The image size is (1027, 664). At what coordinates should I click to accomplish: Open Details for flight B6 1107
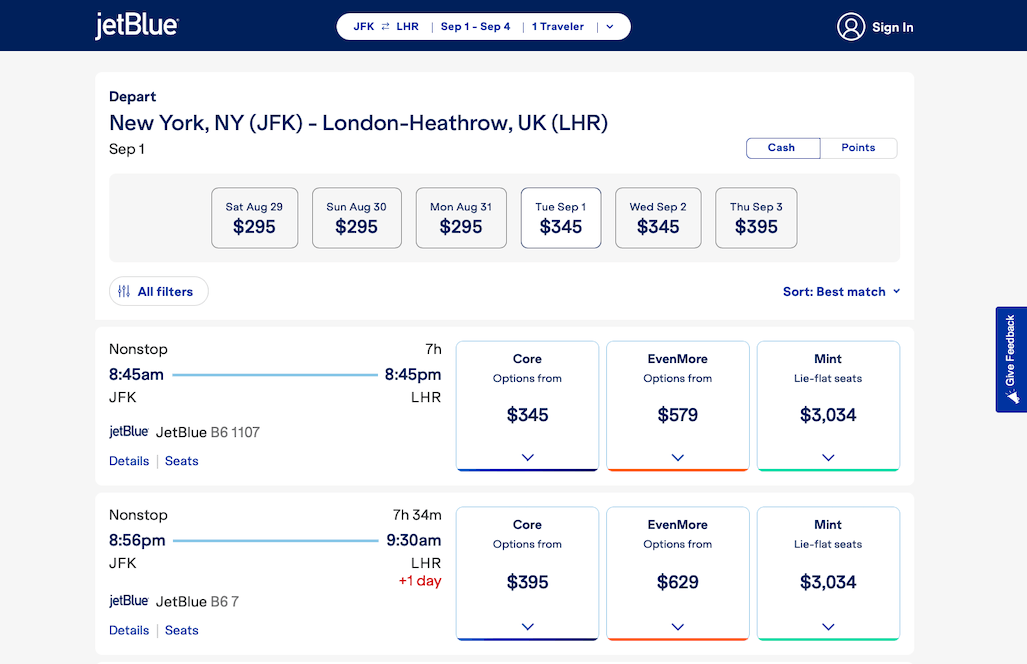point(129,461)
